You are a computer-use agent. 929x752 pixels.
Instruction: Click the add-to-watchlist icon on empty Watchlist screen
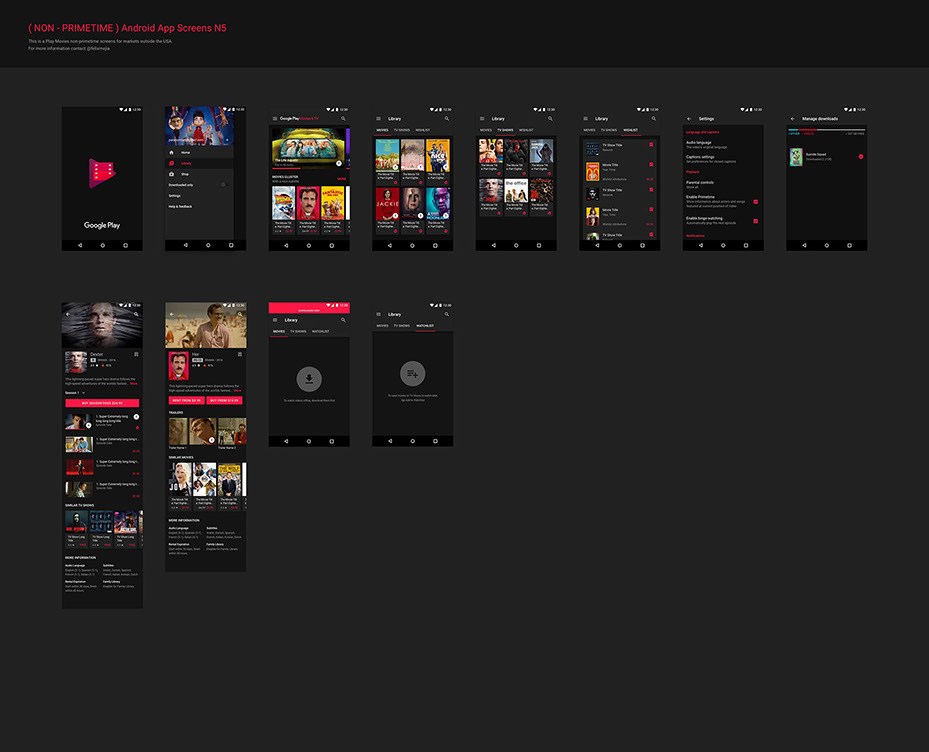tap(413, 373)
